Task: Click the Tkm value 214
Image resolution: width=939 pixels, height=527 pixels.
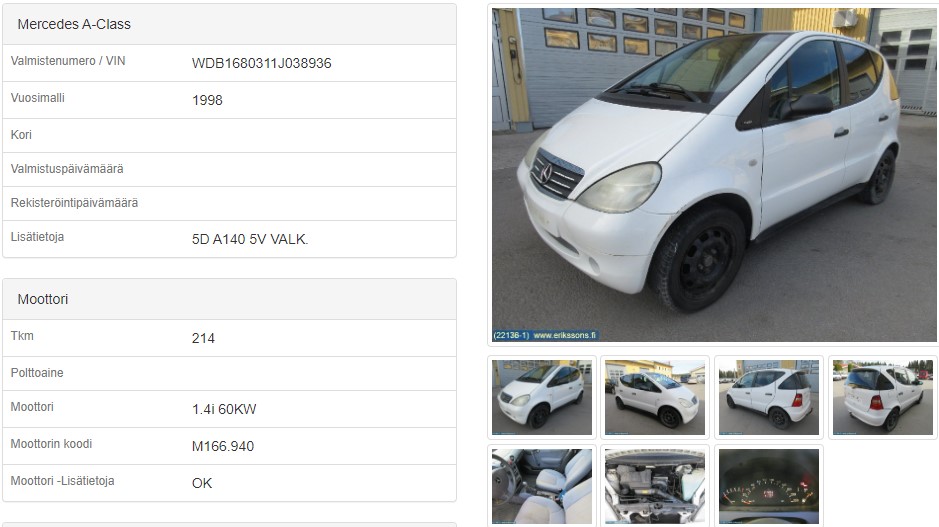Action: click(203, 338)
